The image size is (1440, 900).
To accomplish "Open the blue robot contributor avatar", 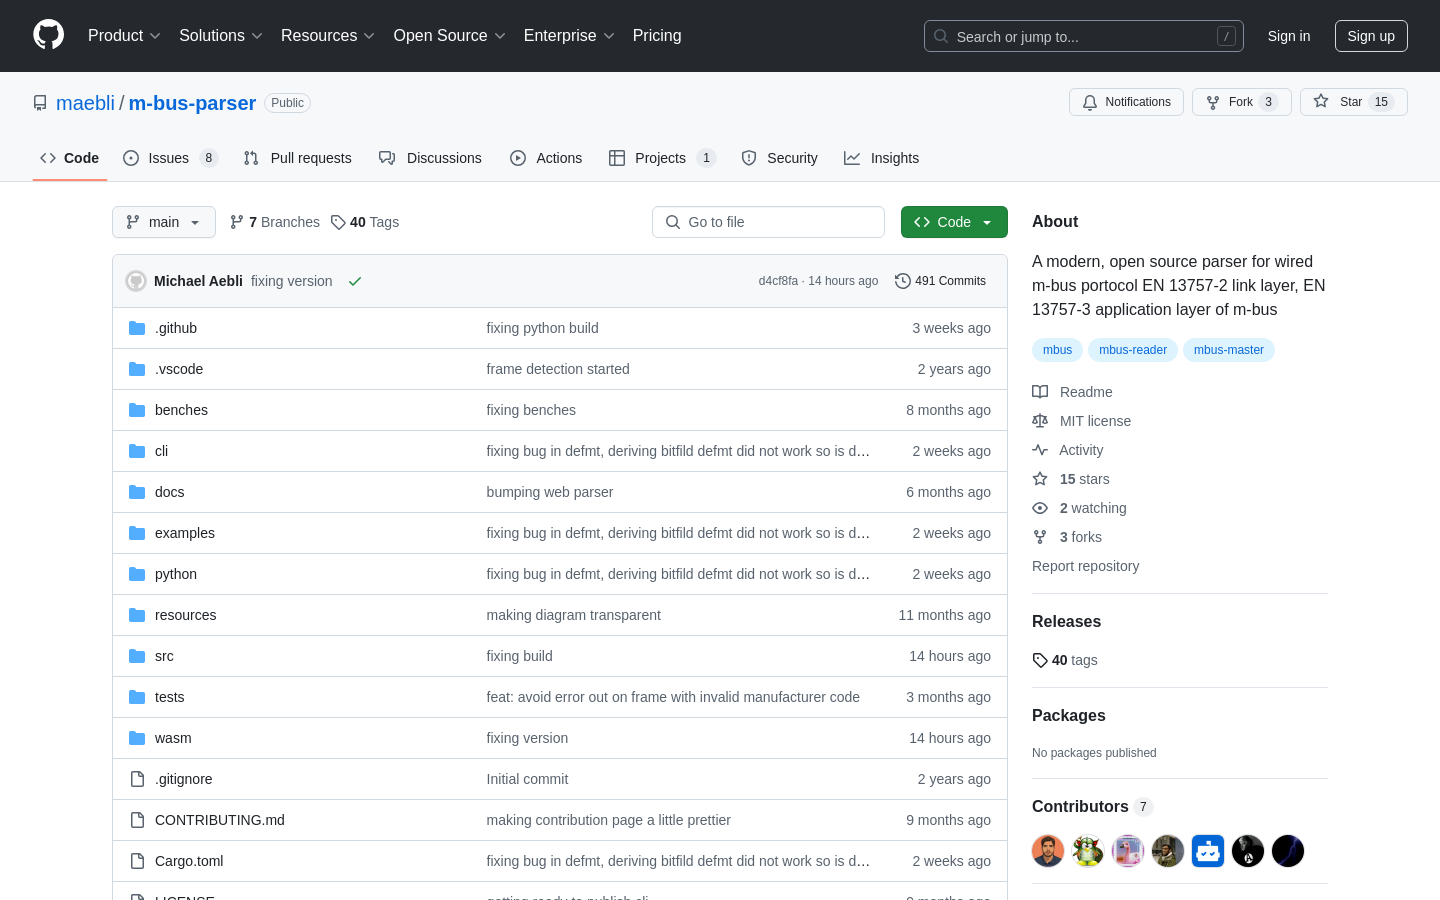I will (x=1208, y=851).
